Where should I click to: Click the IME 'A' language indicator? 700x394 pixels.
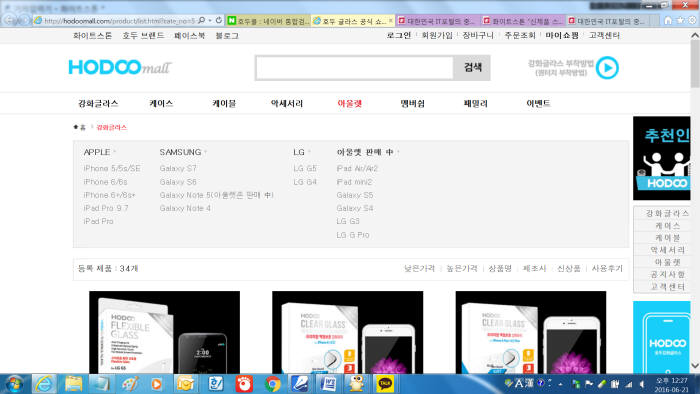click(x=518, y=383)
